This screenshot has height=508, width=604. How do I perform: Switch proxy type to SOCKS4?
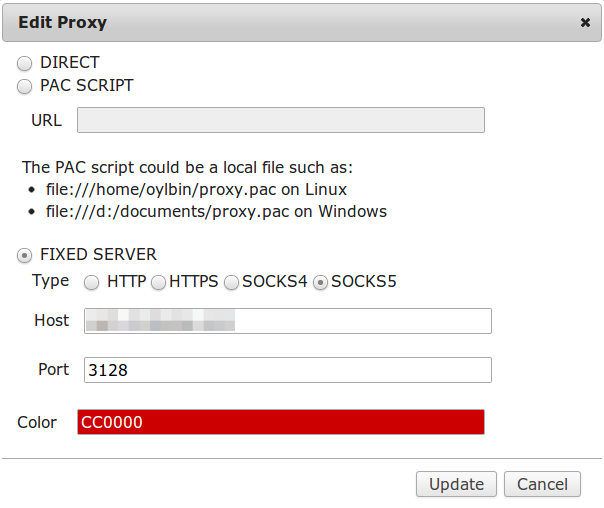(x=231, y=282)
